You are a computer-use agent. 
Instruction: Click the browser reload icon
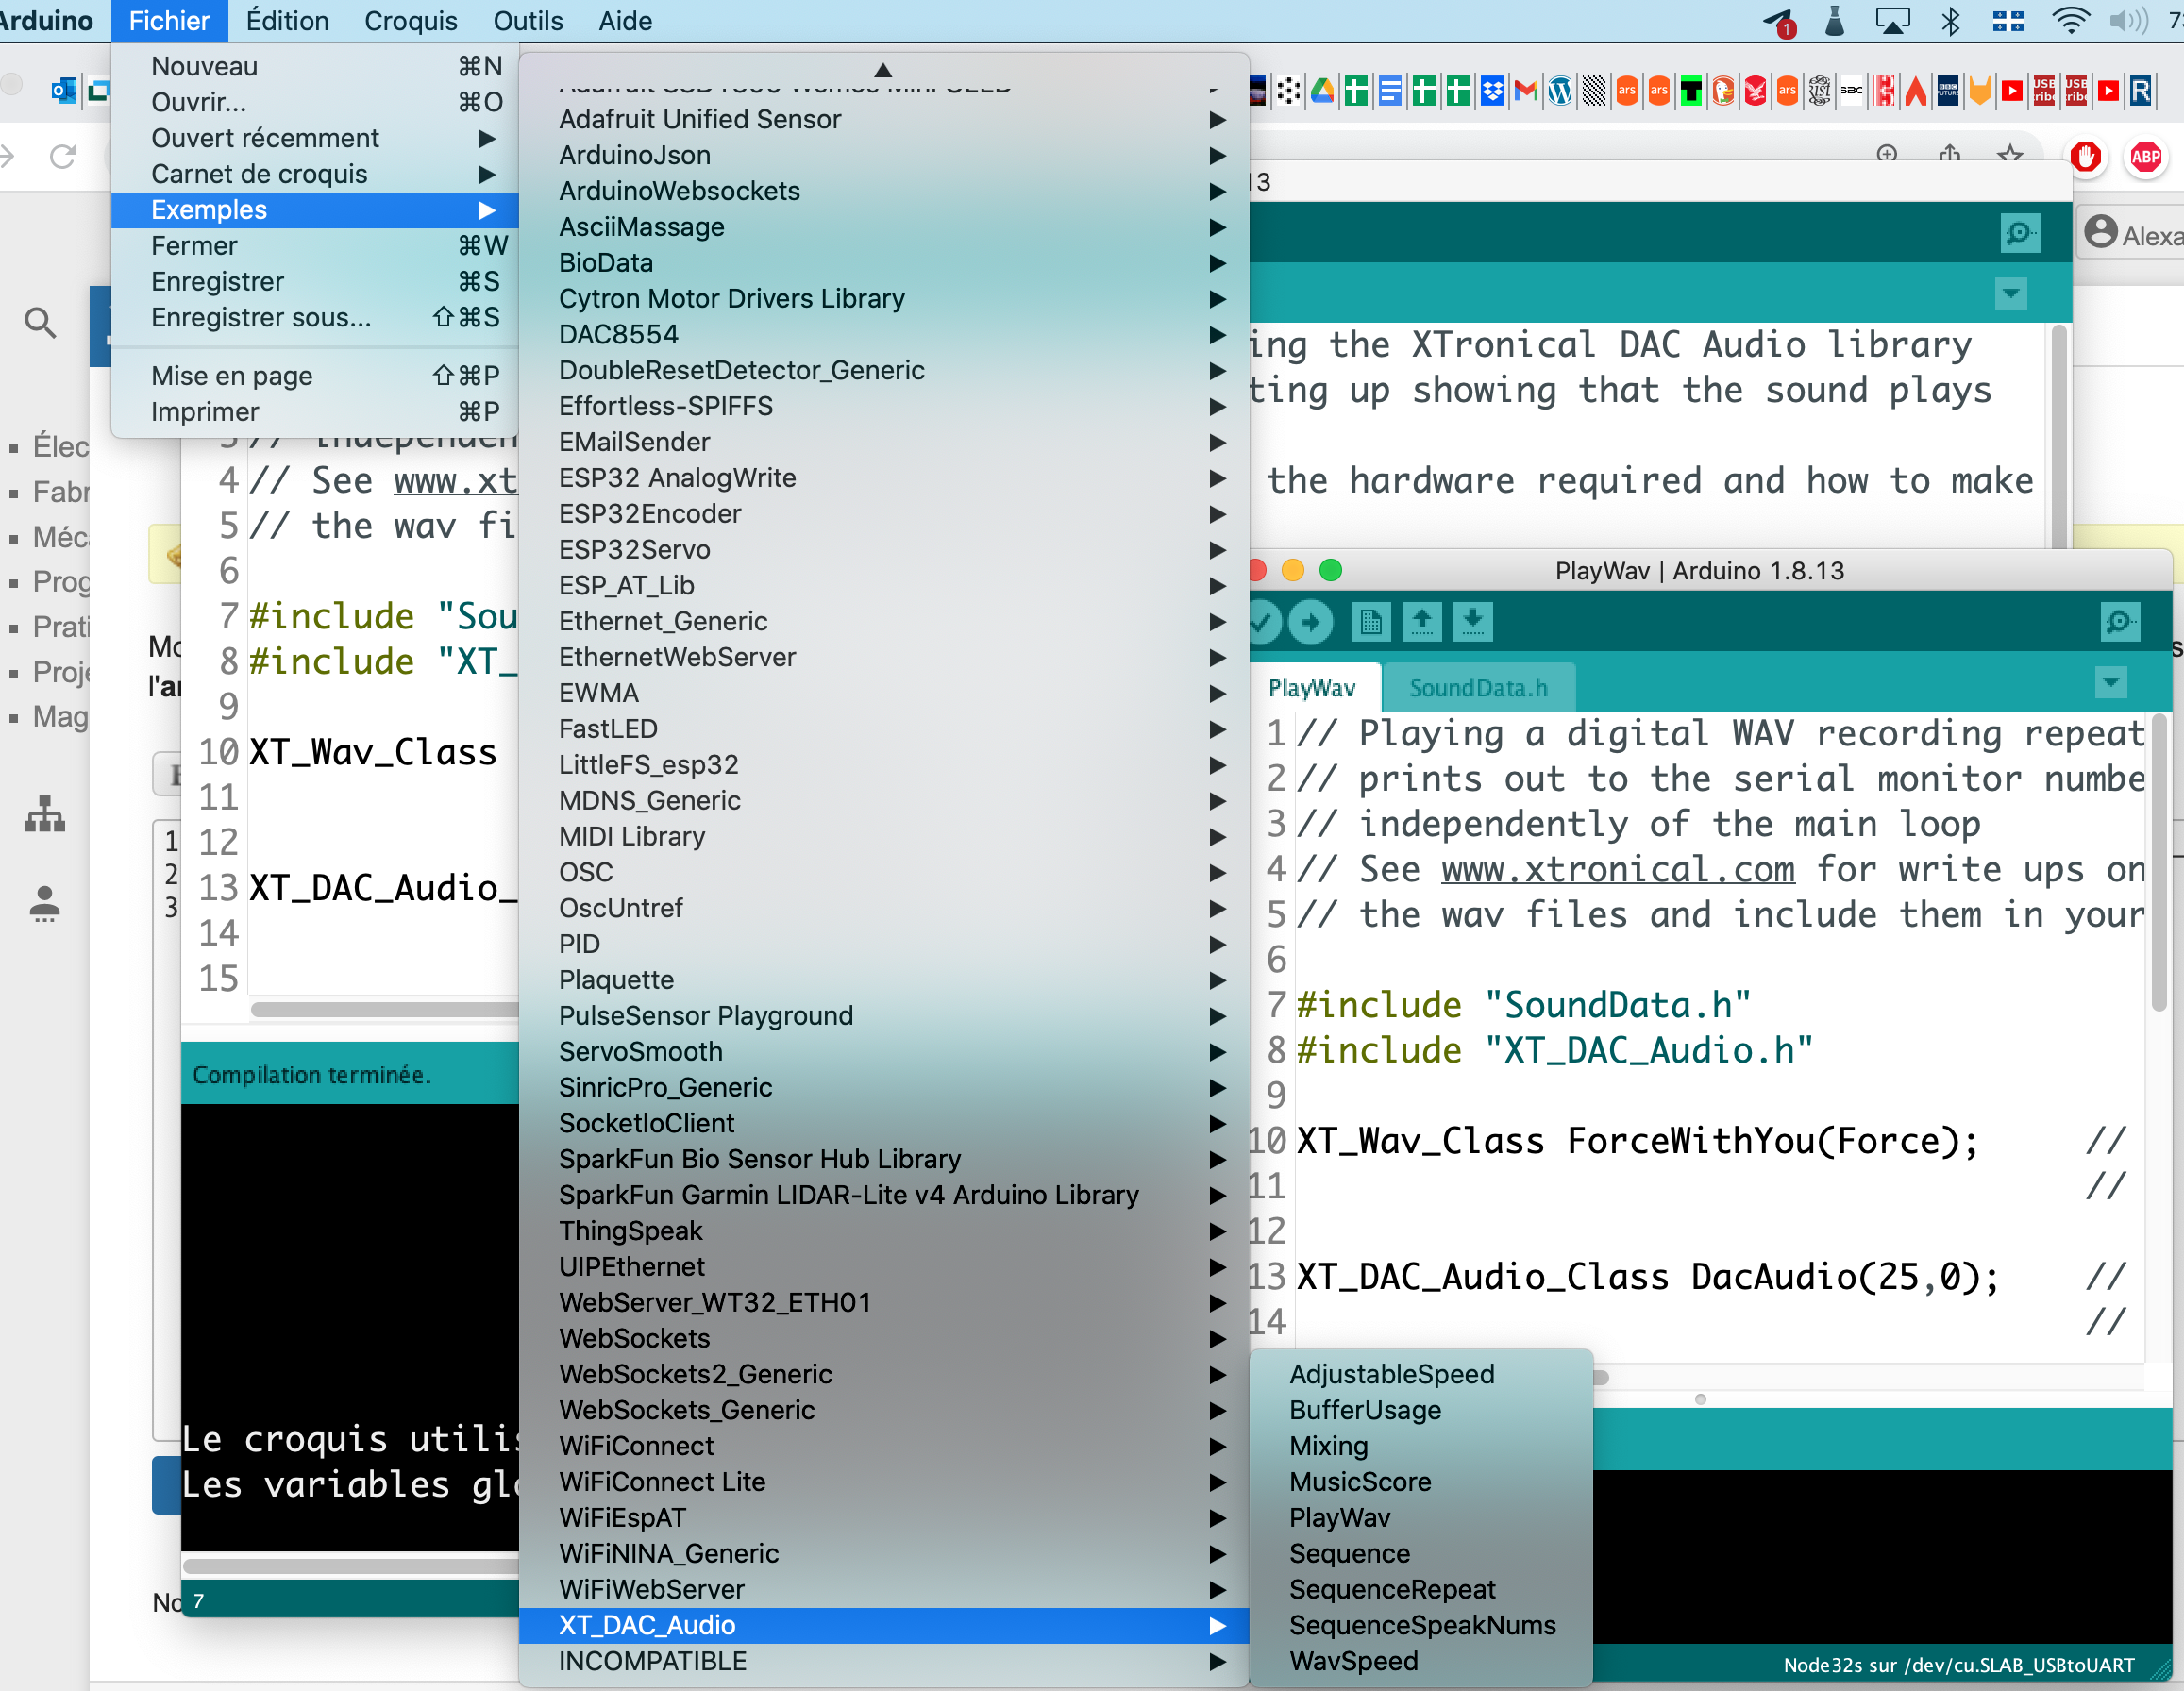tap(63, 157)
